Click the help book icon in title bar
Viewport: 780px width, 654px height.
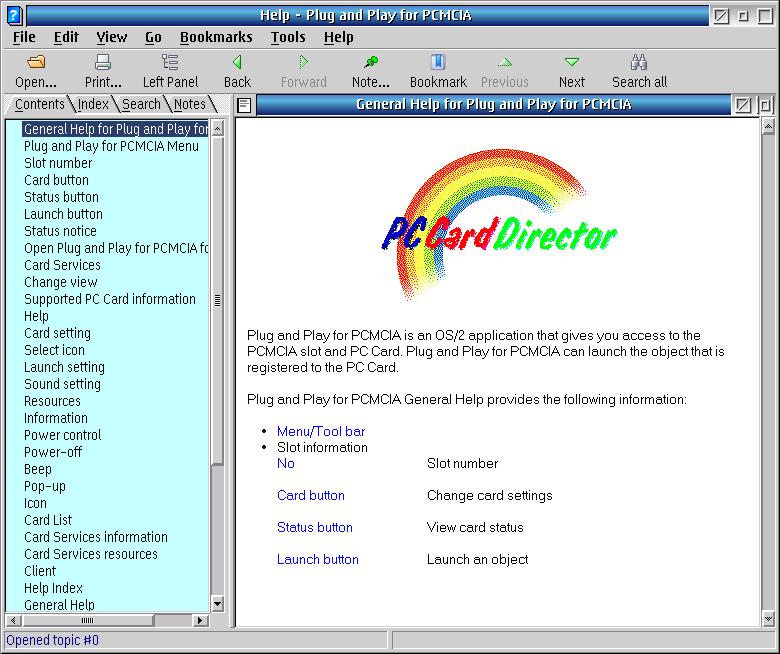coord(14,15)
